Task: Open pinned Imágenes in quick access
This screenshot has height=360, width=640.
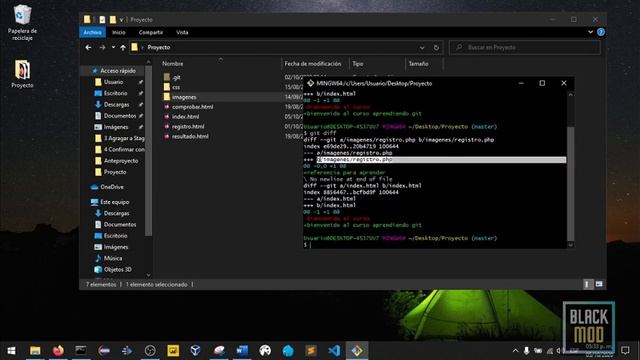Action: click(x=116, y=127)
